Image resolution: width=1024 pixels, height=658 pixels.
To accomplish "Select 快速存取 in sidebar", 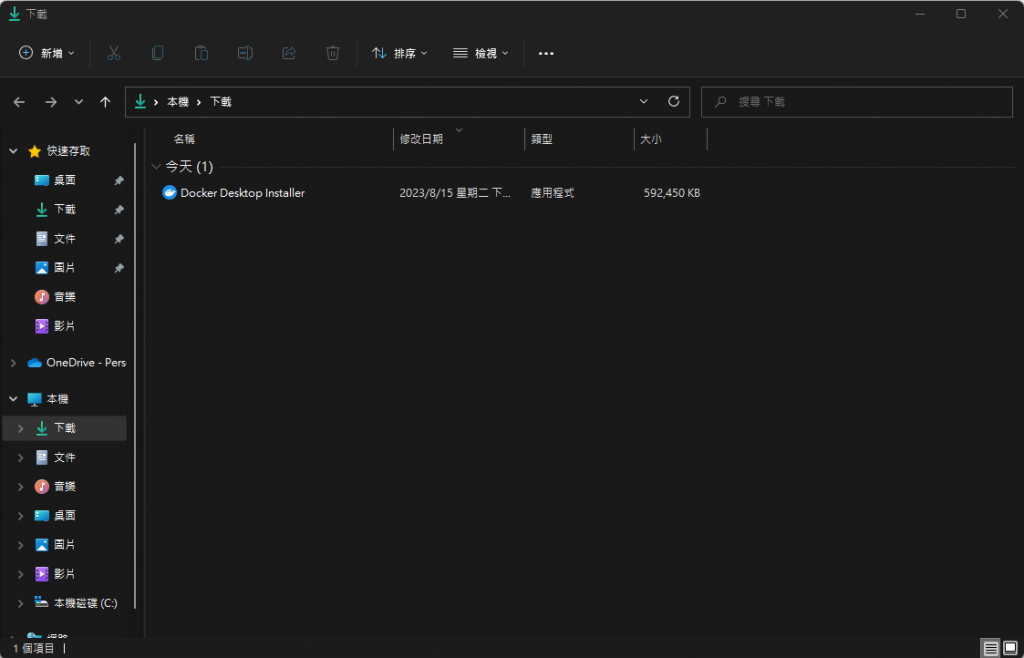I will [69, 151].
